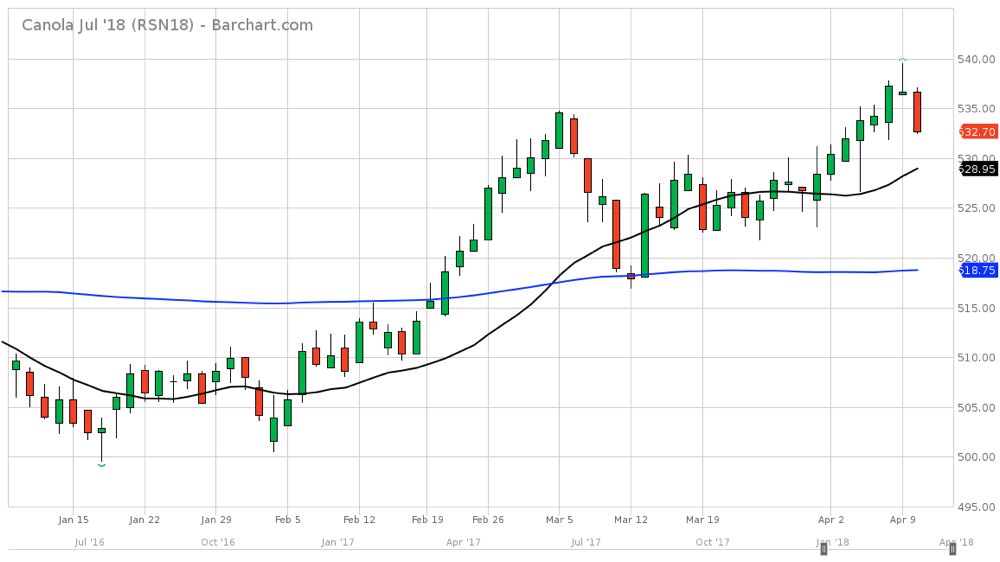Click the 505.00 price axis label
The width and height of the screenshot is (1000, 562).
pos(976,407)
